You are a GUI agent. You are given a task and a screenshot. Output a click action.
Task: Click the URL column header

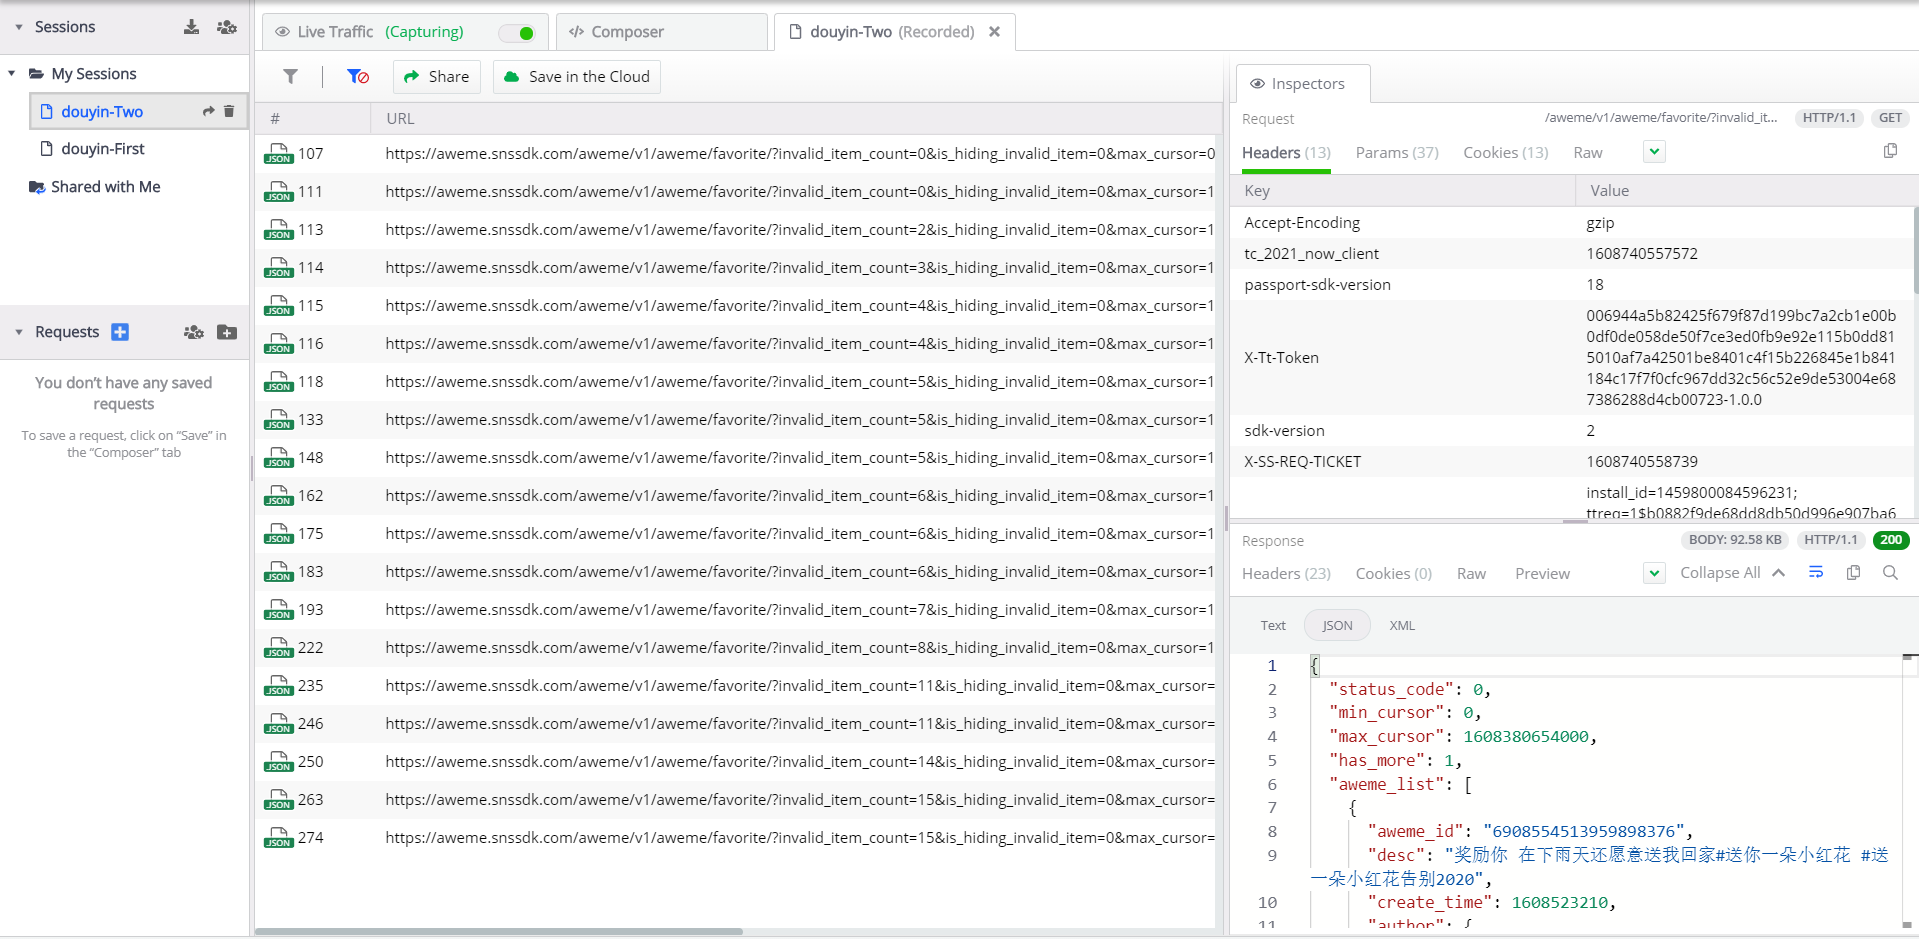(x=796, y=119)
